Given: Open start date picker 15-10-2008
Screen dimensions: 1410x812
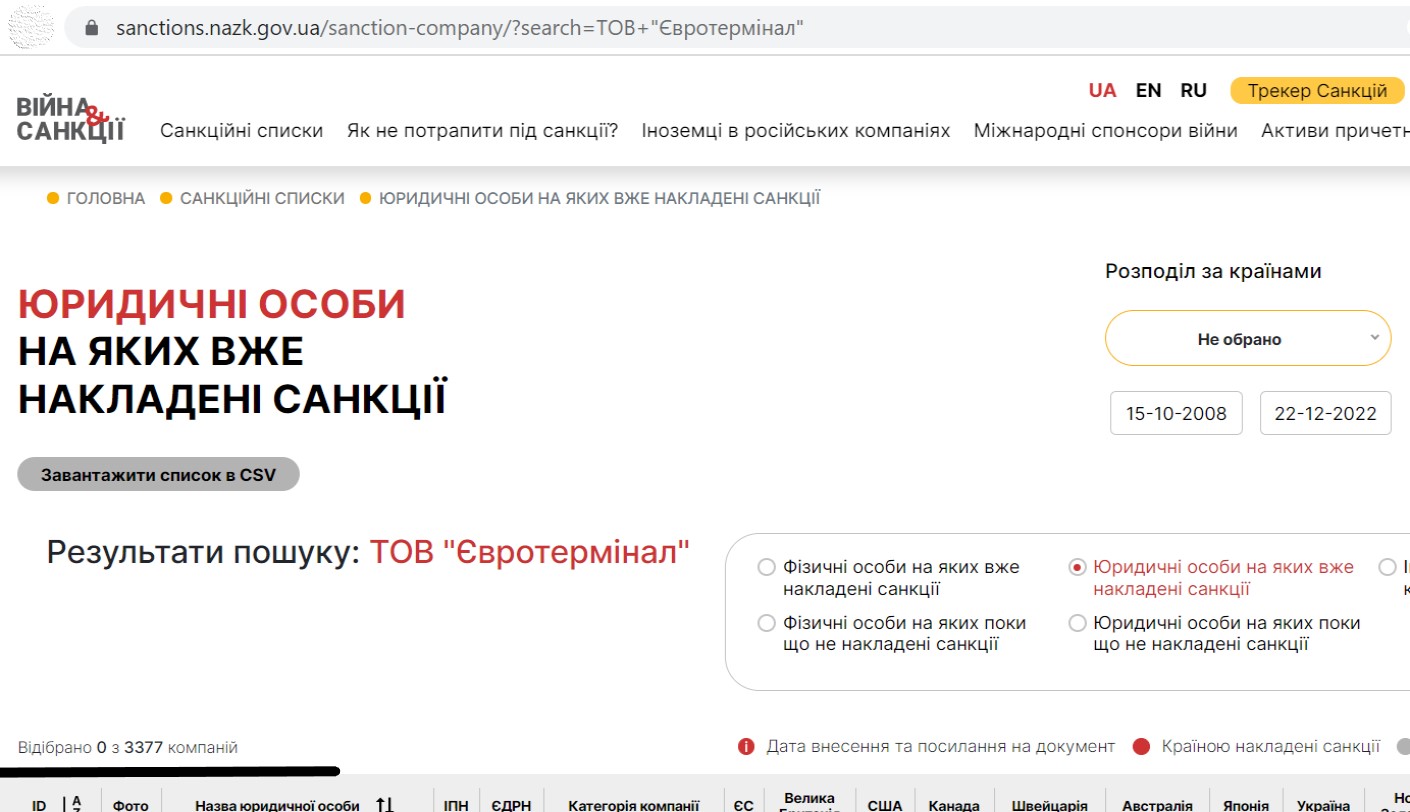Looking at the screenshot, I should click(1176, 413).
